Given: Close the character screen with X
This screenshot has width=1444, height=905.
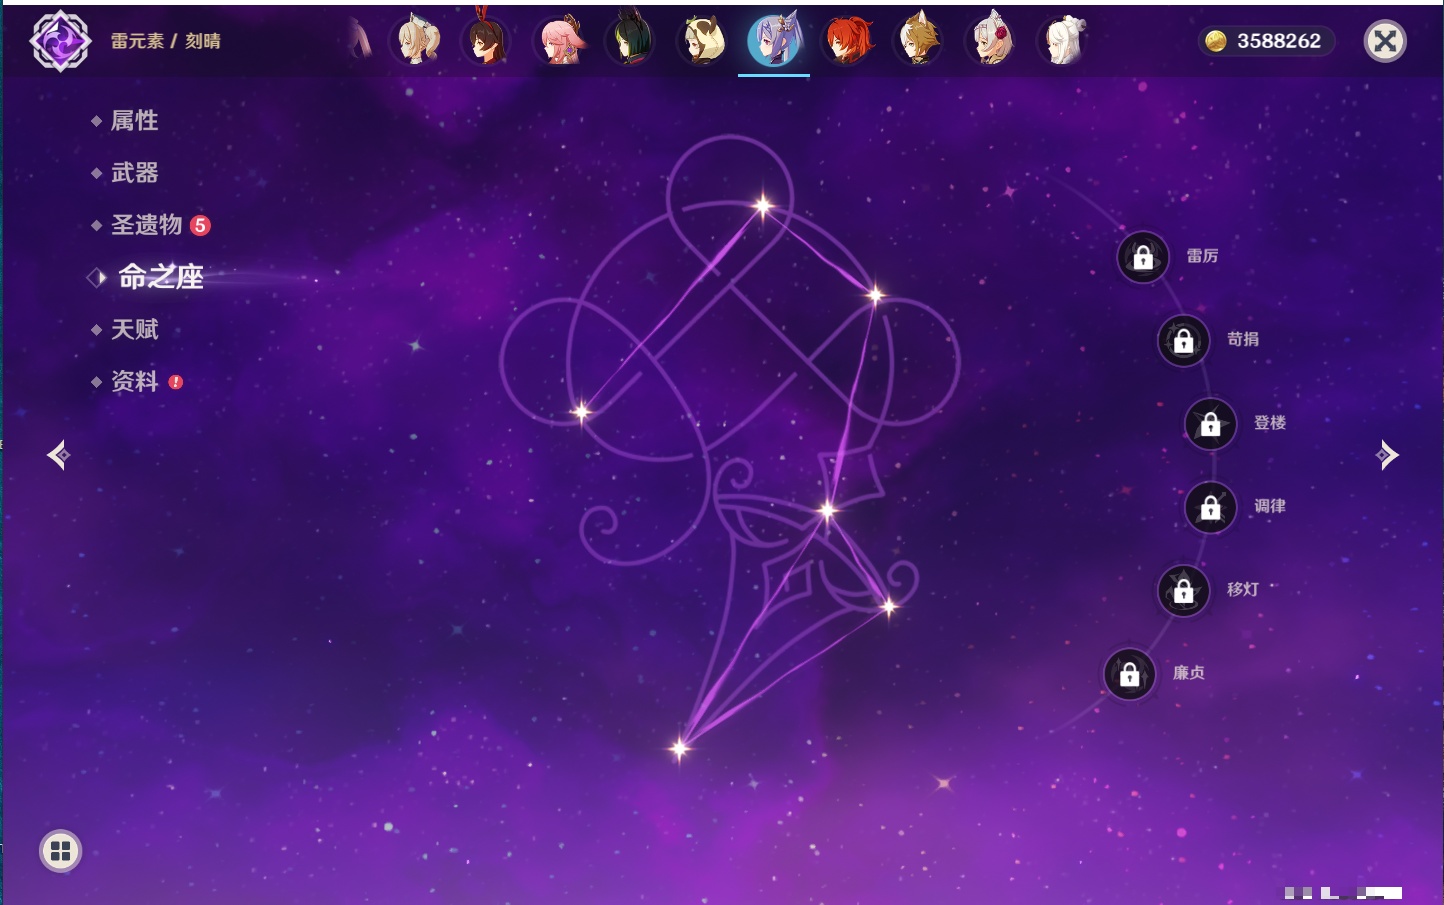Looking at the screenshot, I should 1385,41.
